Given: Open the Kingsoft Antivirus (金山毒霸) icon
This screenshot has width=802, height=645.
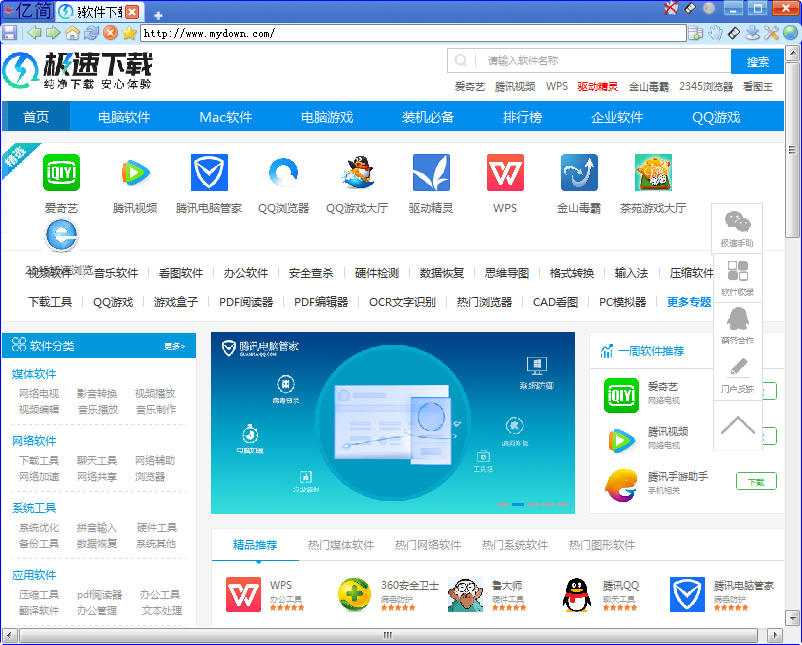Looking at the screenshot, I should [579, 172].
